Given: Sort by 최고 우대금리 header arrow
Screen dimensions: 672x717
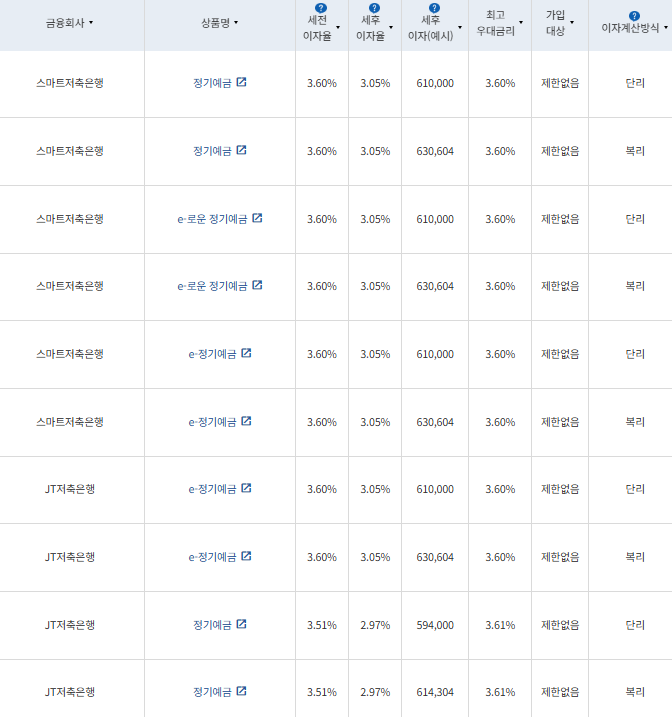Looking at the screenshot, I should pos(521,22).
